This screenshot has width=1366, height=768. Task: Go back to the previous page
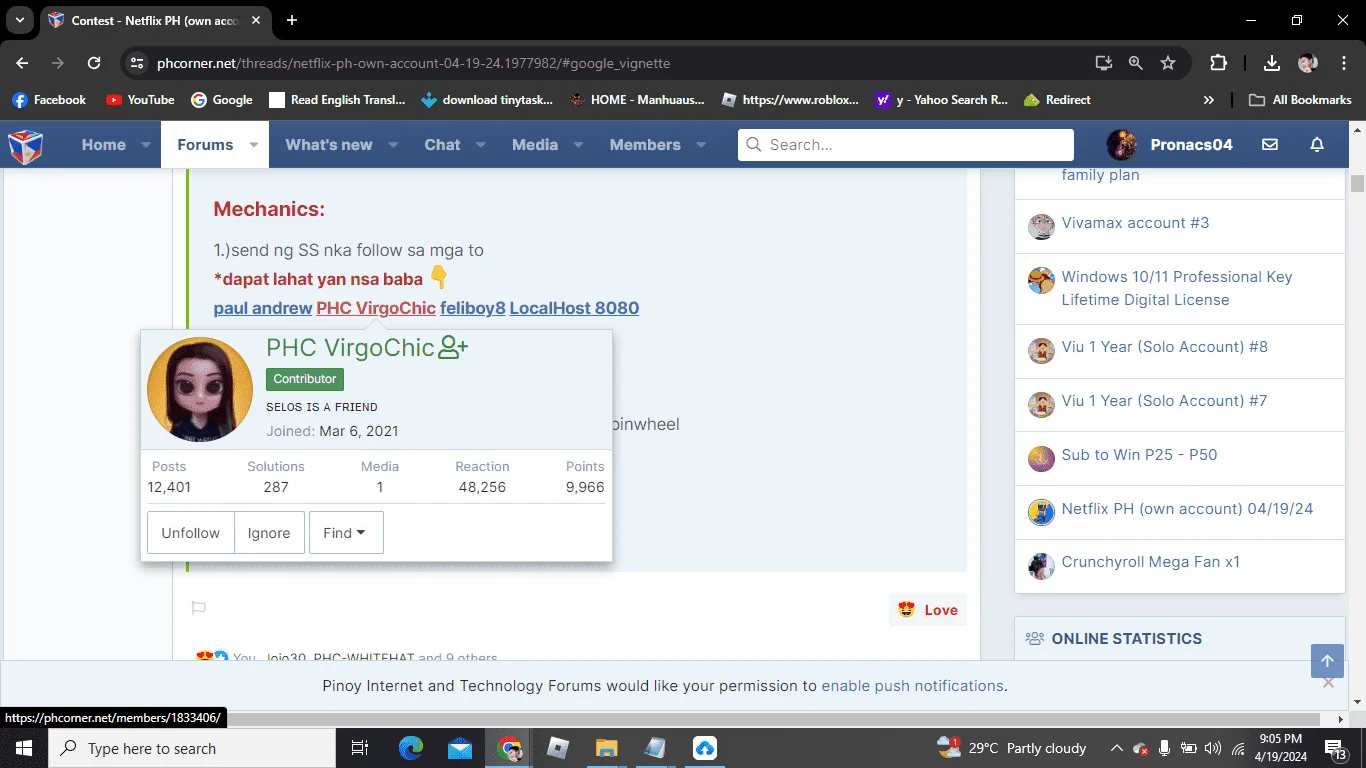[23, 63]
